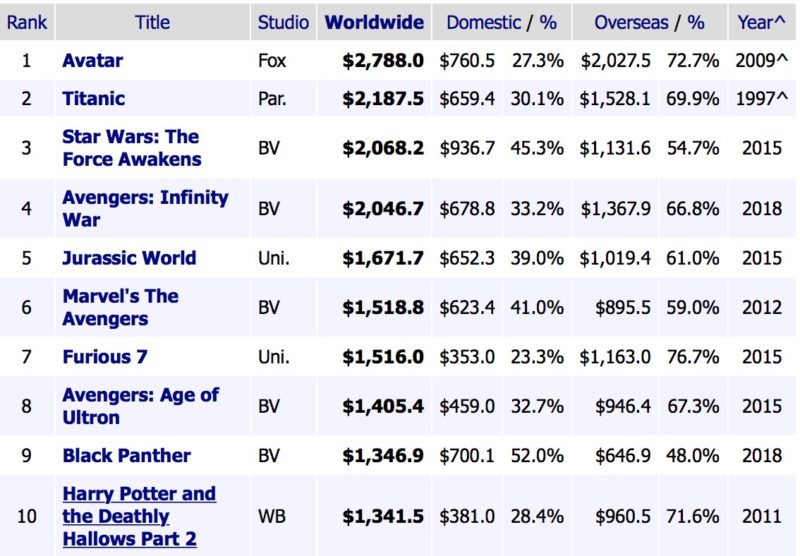The width and height of the screenshot is (800, 556).
Task: Sort table by Rank column header
Action: 26,22
